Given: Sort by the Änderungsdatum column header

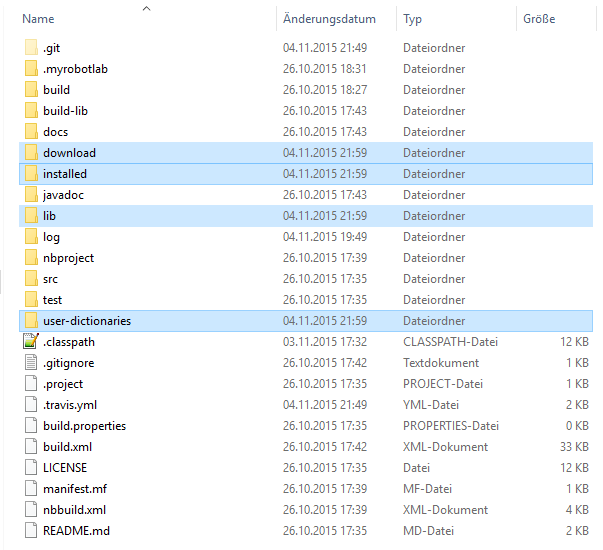Looking at the screenshot, I should [x=329, y=19].
